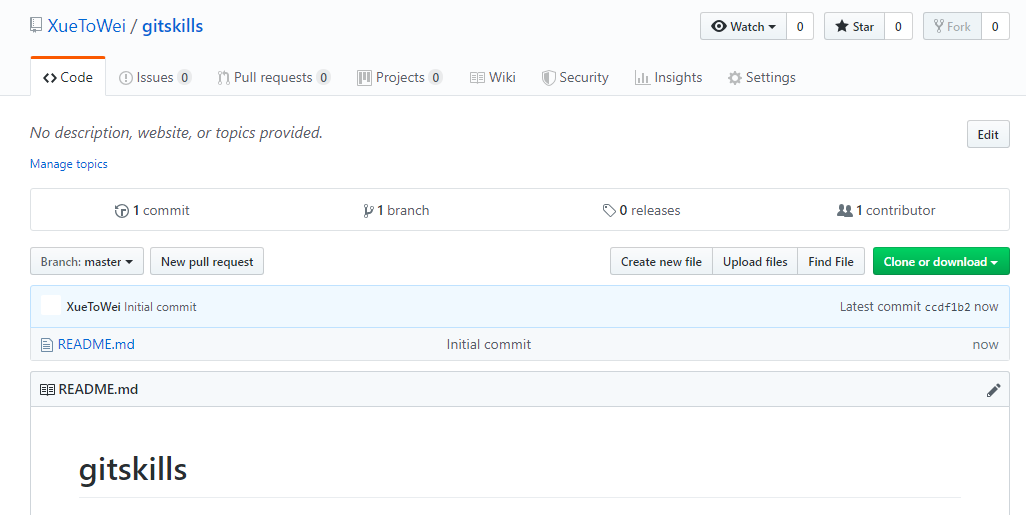Open the XueToWei owner link in title
The height and width of the screenshot is (515, 1026).
86,26
